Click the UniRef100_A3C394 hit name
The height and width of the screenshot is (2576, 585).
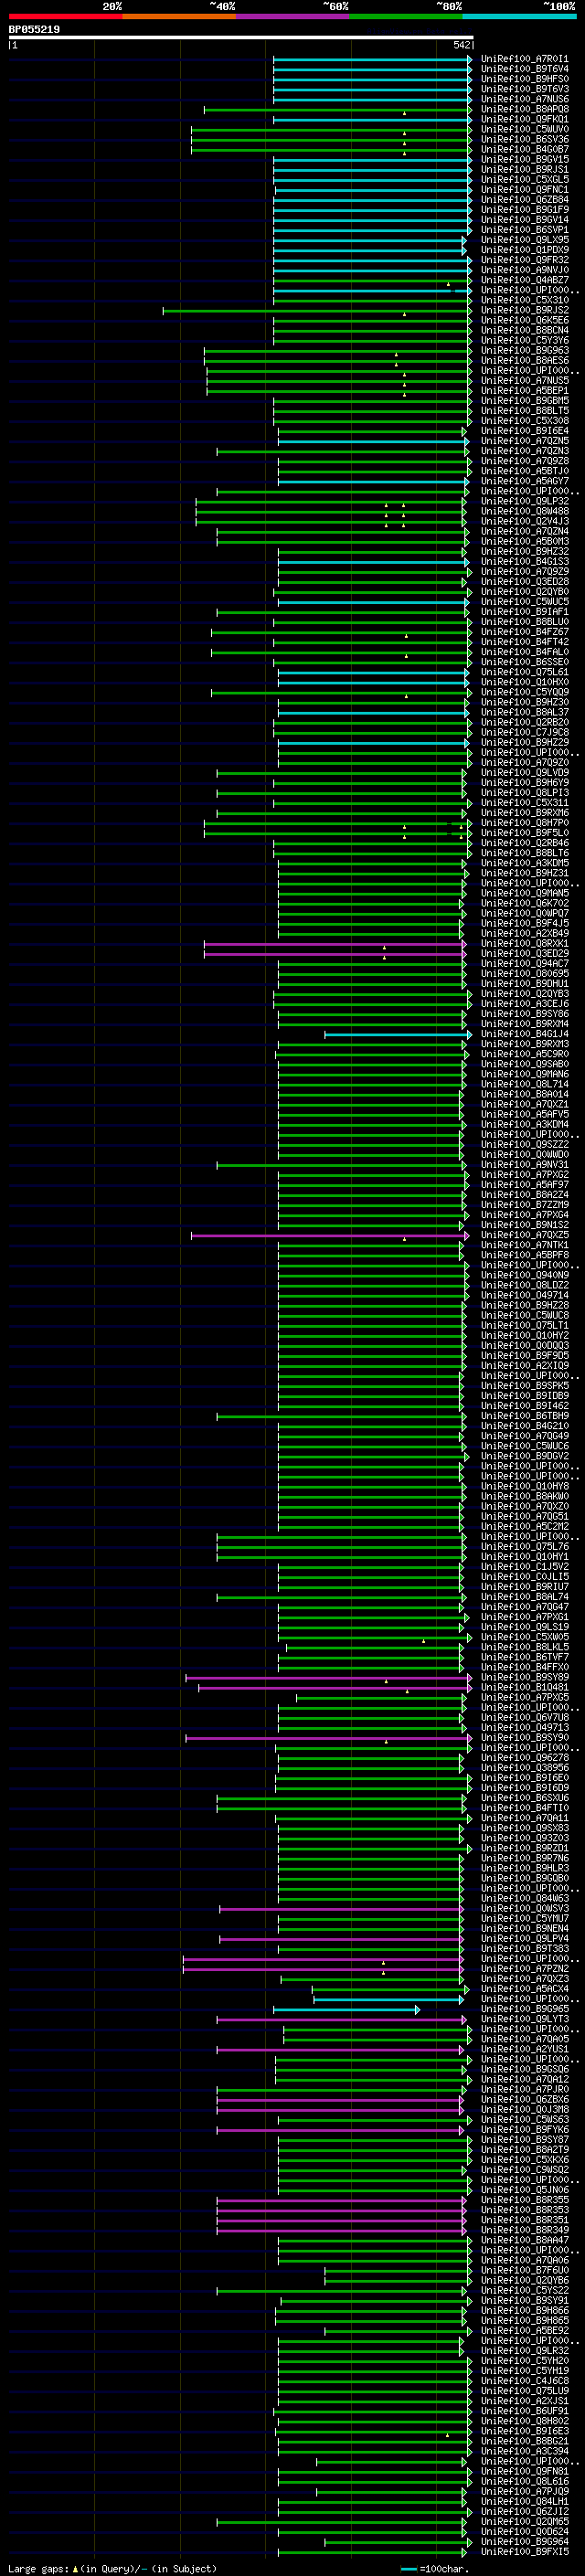pyautogui.click(x=525, y=2452)
